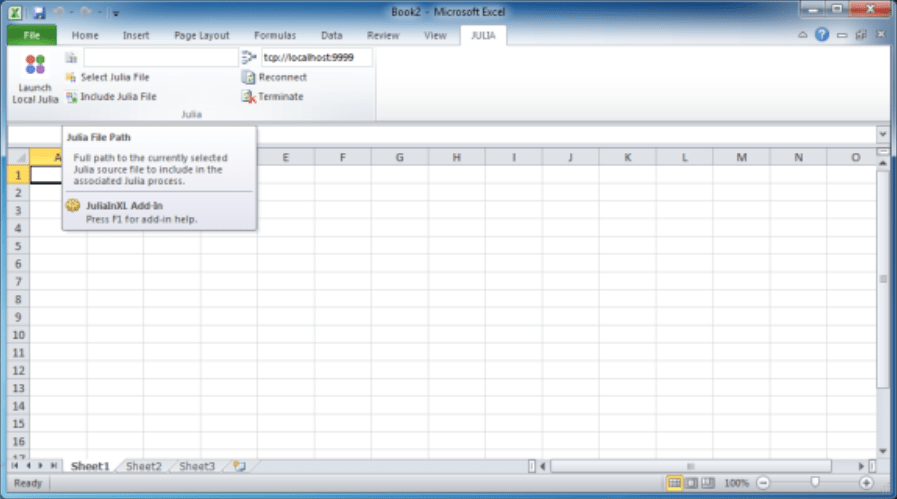This screenshot has height=499, width=897.
Task: Open the Formulas tab
Action: 275,35
